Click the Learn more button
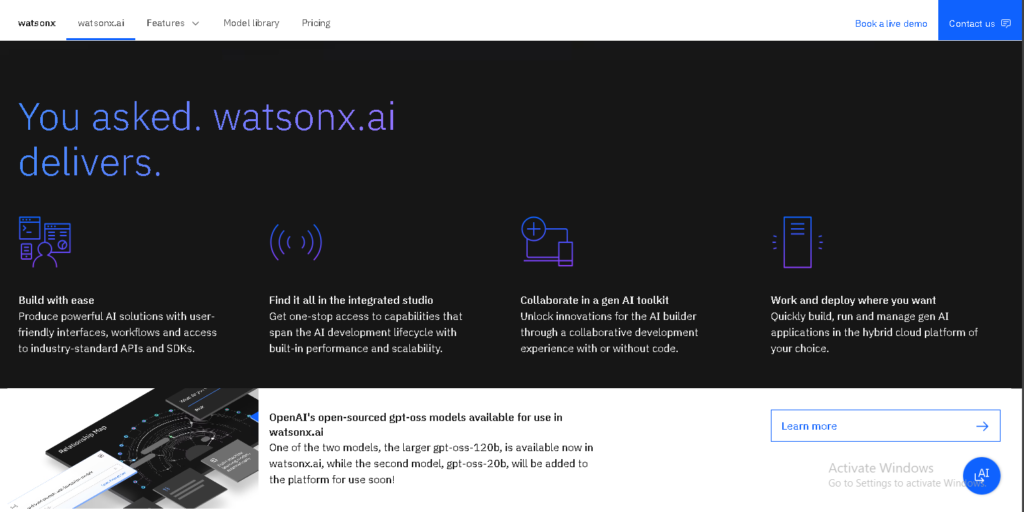The height and width of the screenshot is (512, 1024). [886, 426]
